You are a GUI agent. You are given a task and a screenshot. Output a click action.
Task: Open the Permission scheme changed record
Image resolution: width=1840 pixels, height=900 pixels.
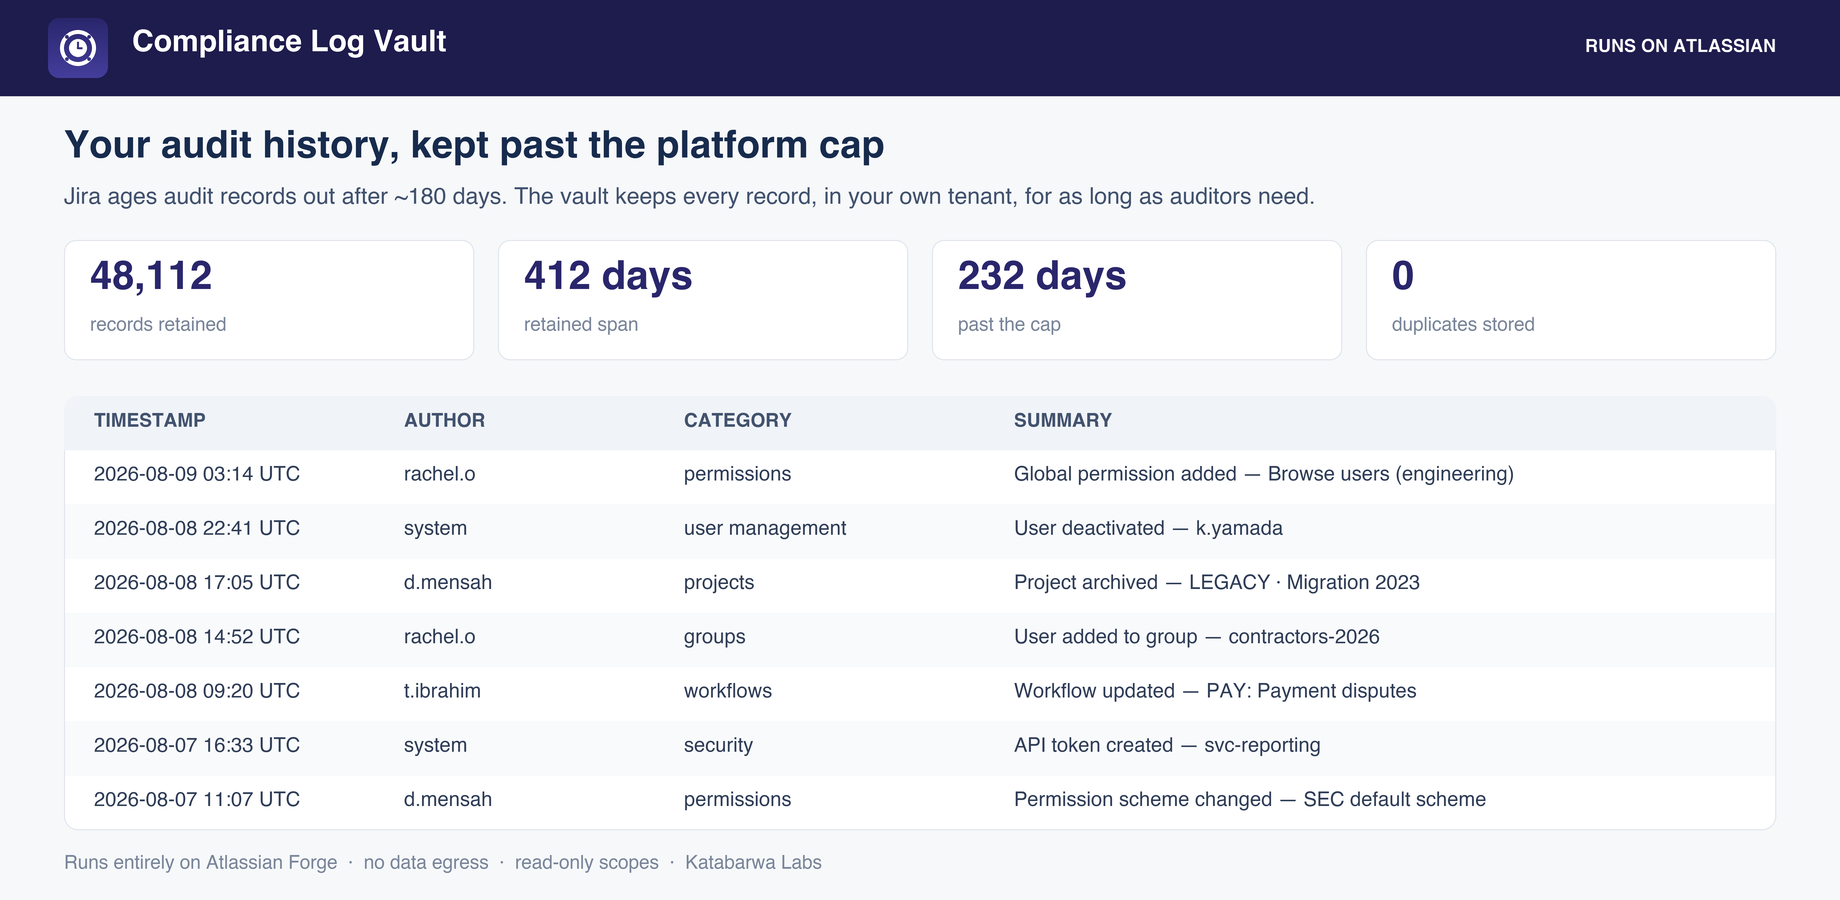pyautogui.click(x=920, y=799)
